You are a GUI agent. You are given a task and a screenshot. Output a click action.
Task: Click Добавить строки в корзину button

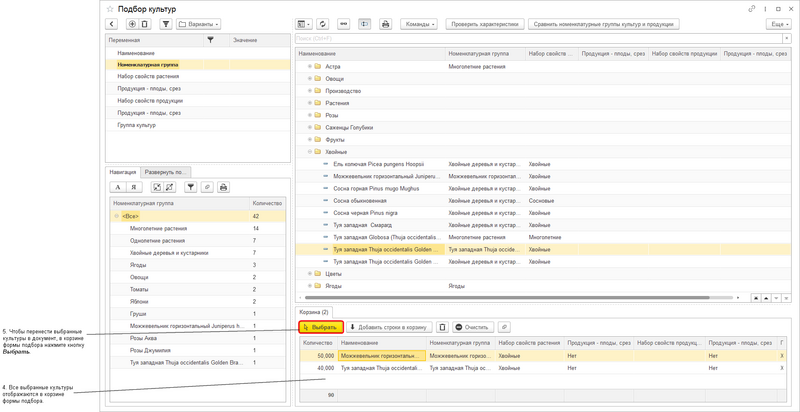(389, 327)
